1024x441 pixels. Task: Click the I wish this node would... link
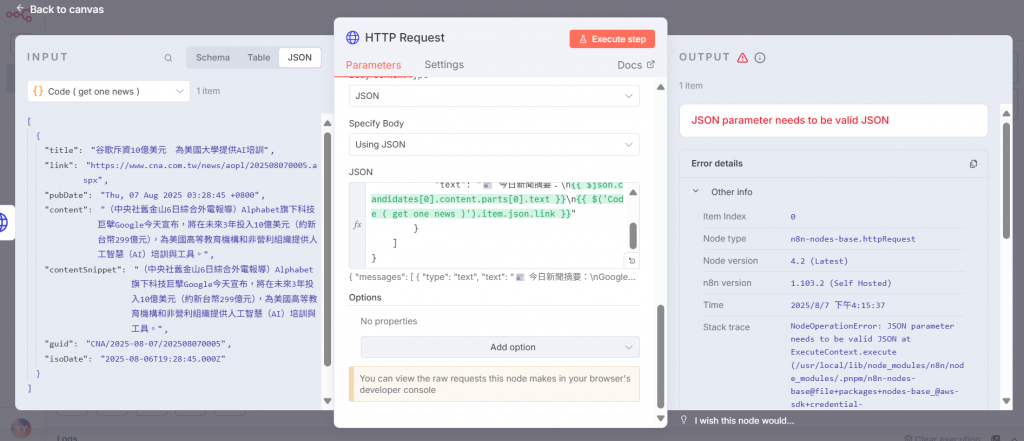click(x=744, y=421)
